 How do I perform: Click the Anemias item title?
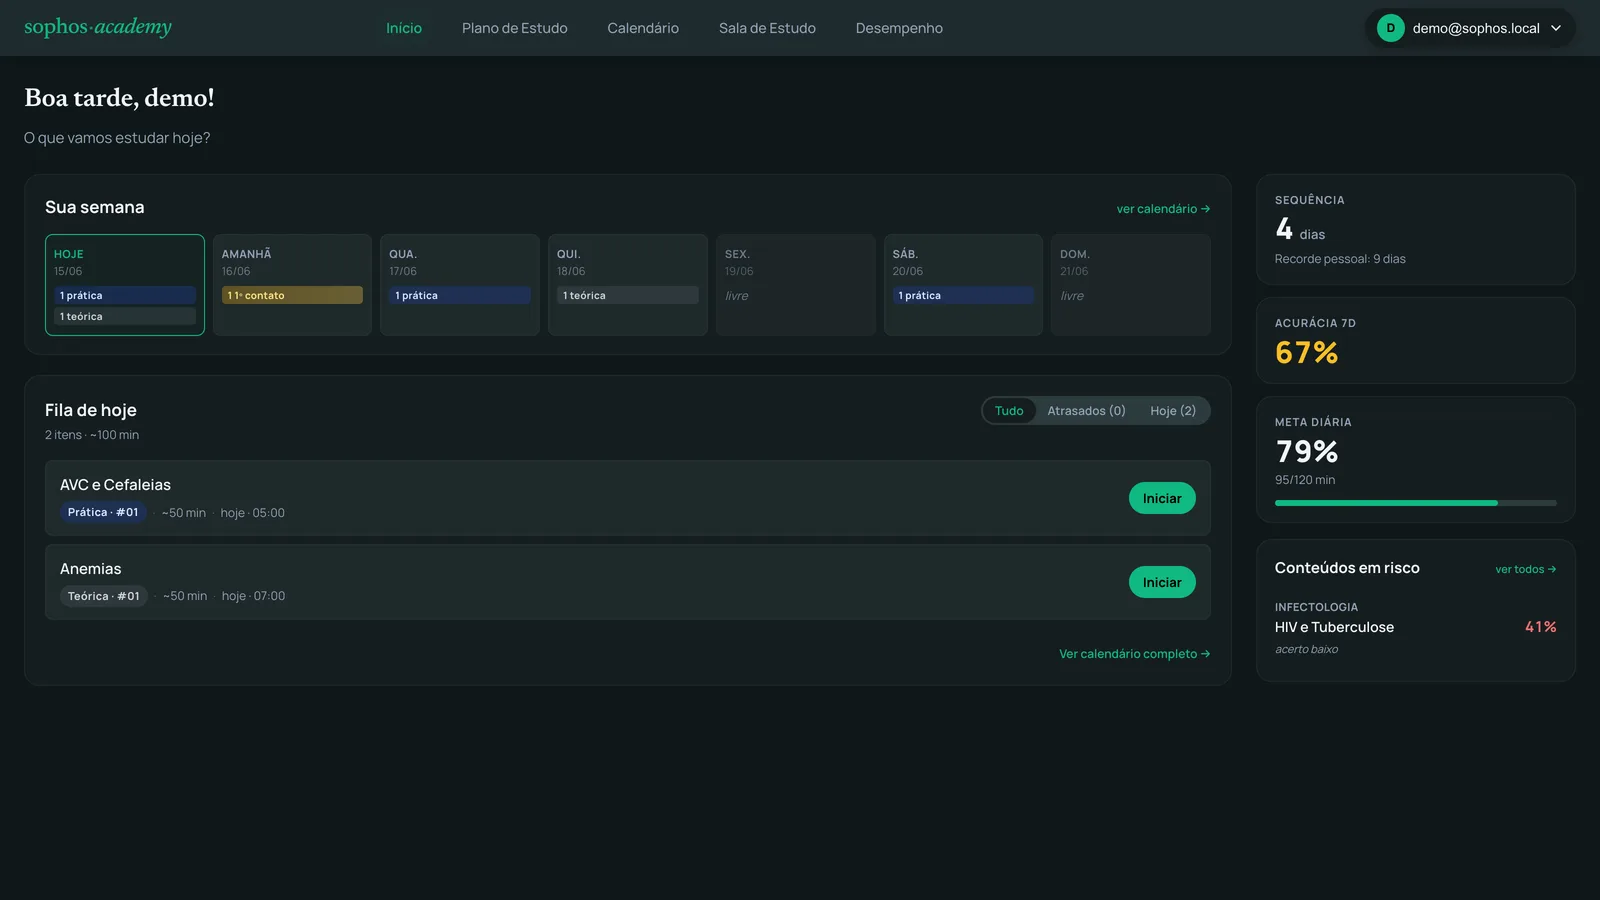[90, 569]
